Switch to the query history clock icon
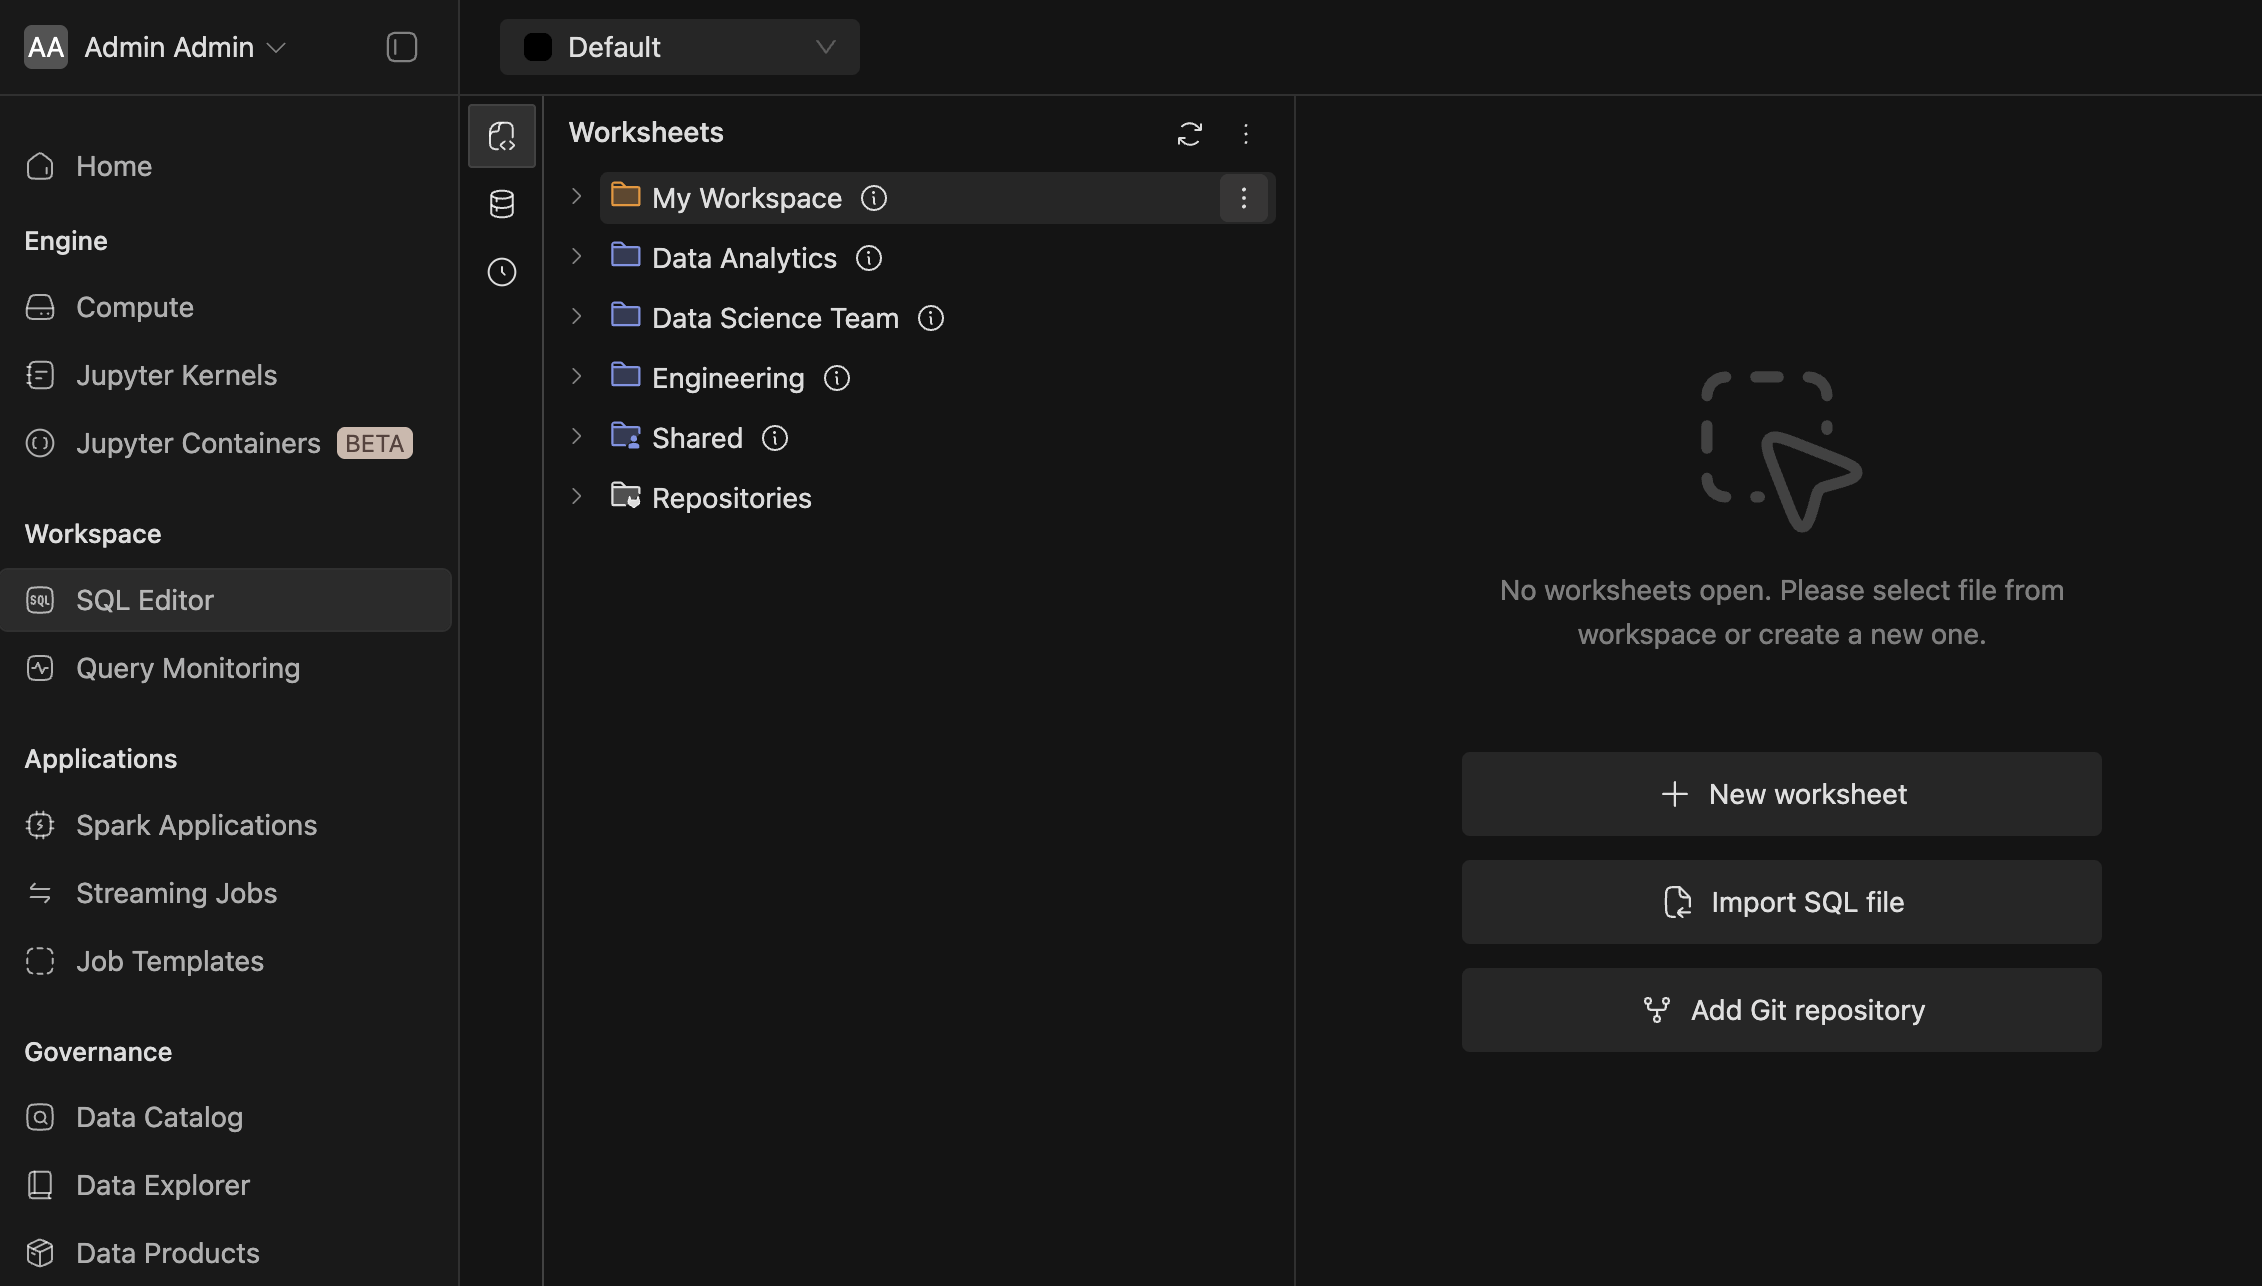Screen dimensions: 2262x1286 (x=502, y=272)
